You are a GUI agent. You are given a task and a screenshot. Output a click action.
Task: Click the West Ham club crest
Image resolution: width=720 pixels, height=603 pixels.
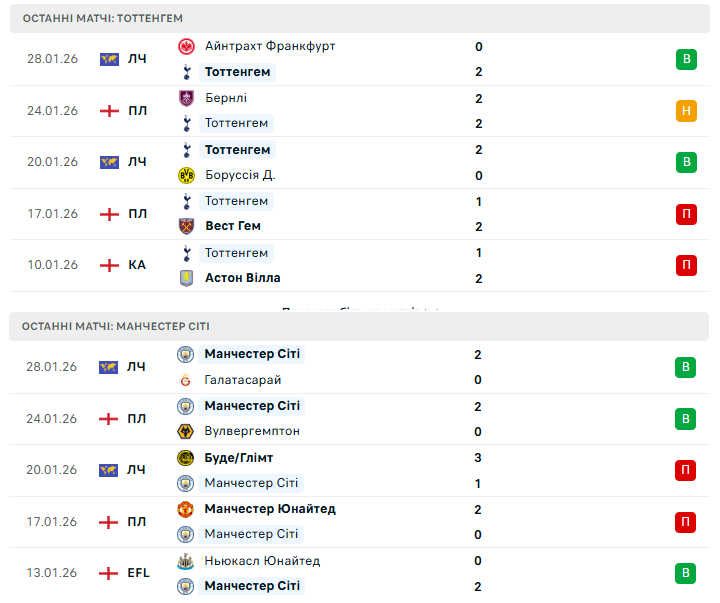click(x=186, y=226)
